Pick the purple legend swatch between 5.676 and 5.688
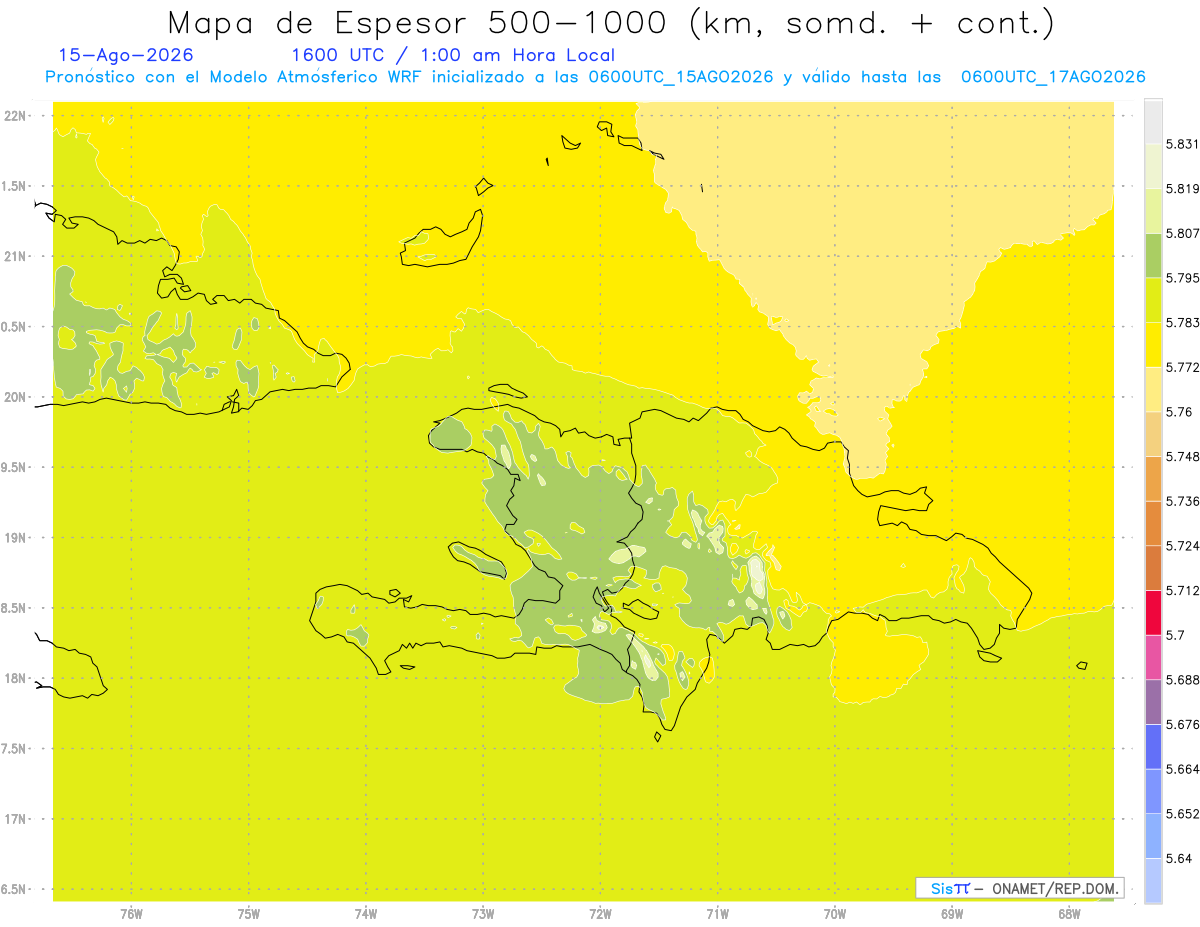This screenshot has width=1200, height=927. click(x=1153, y=702)
